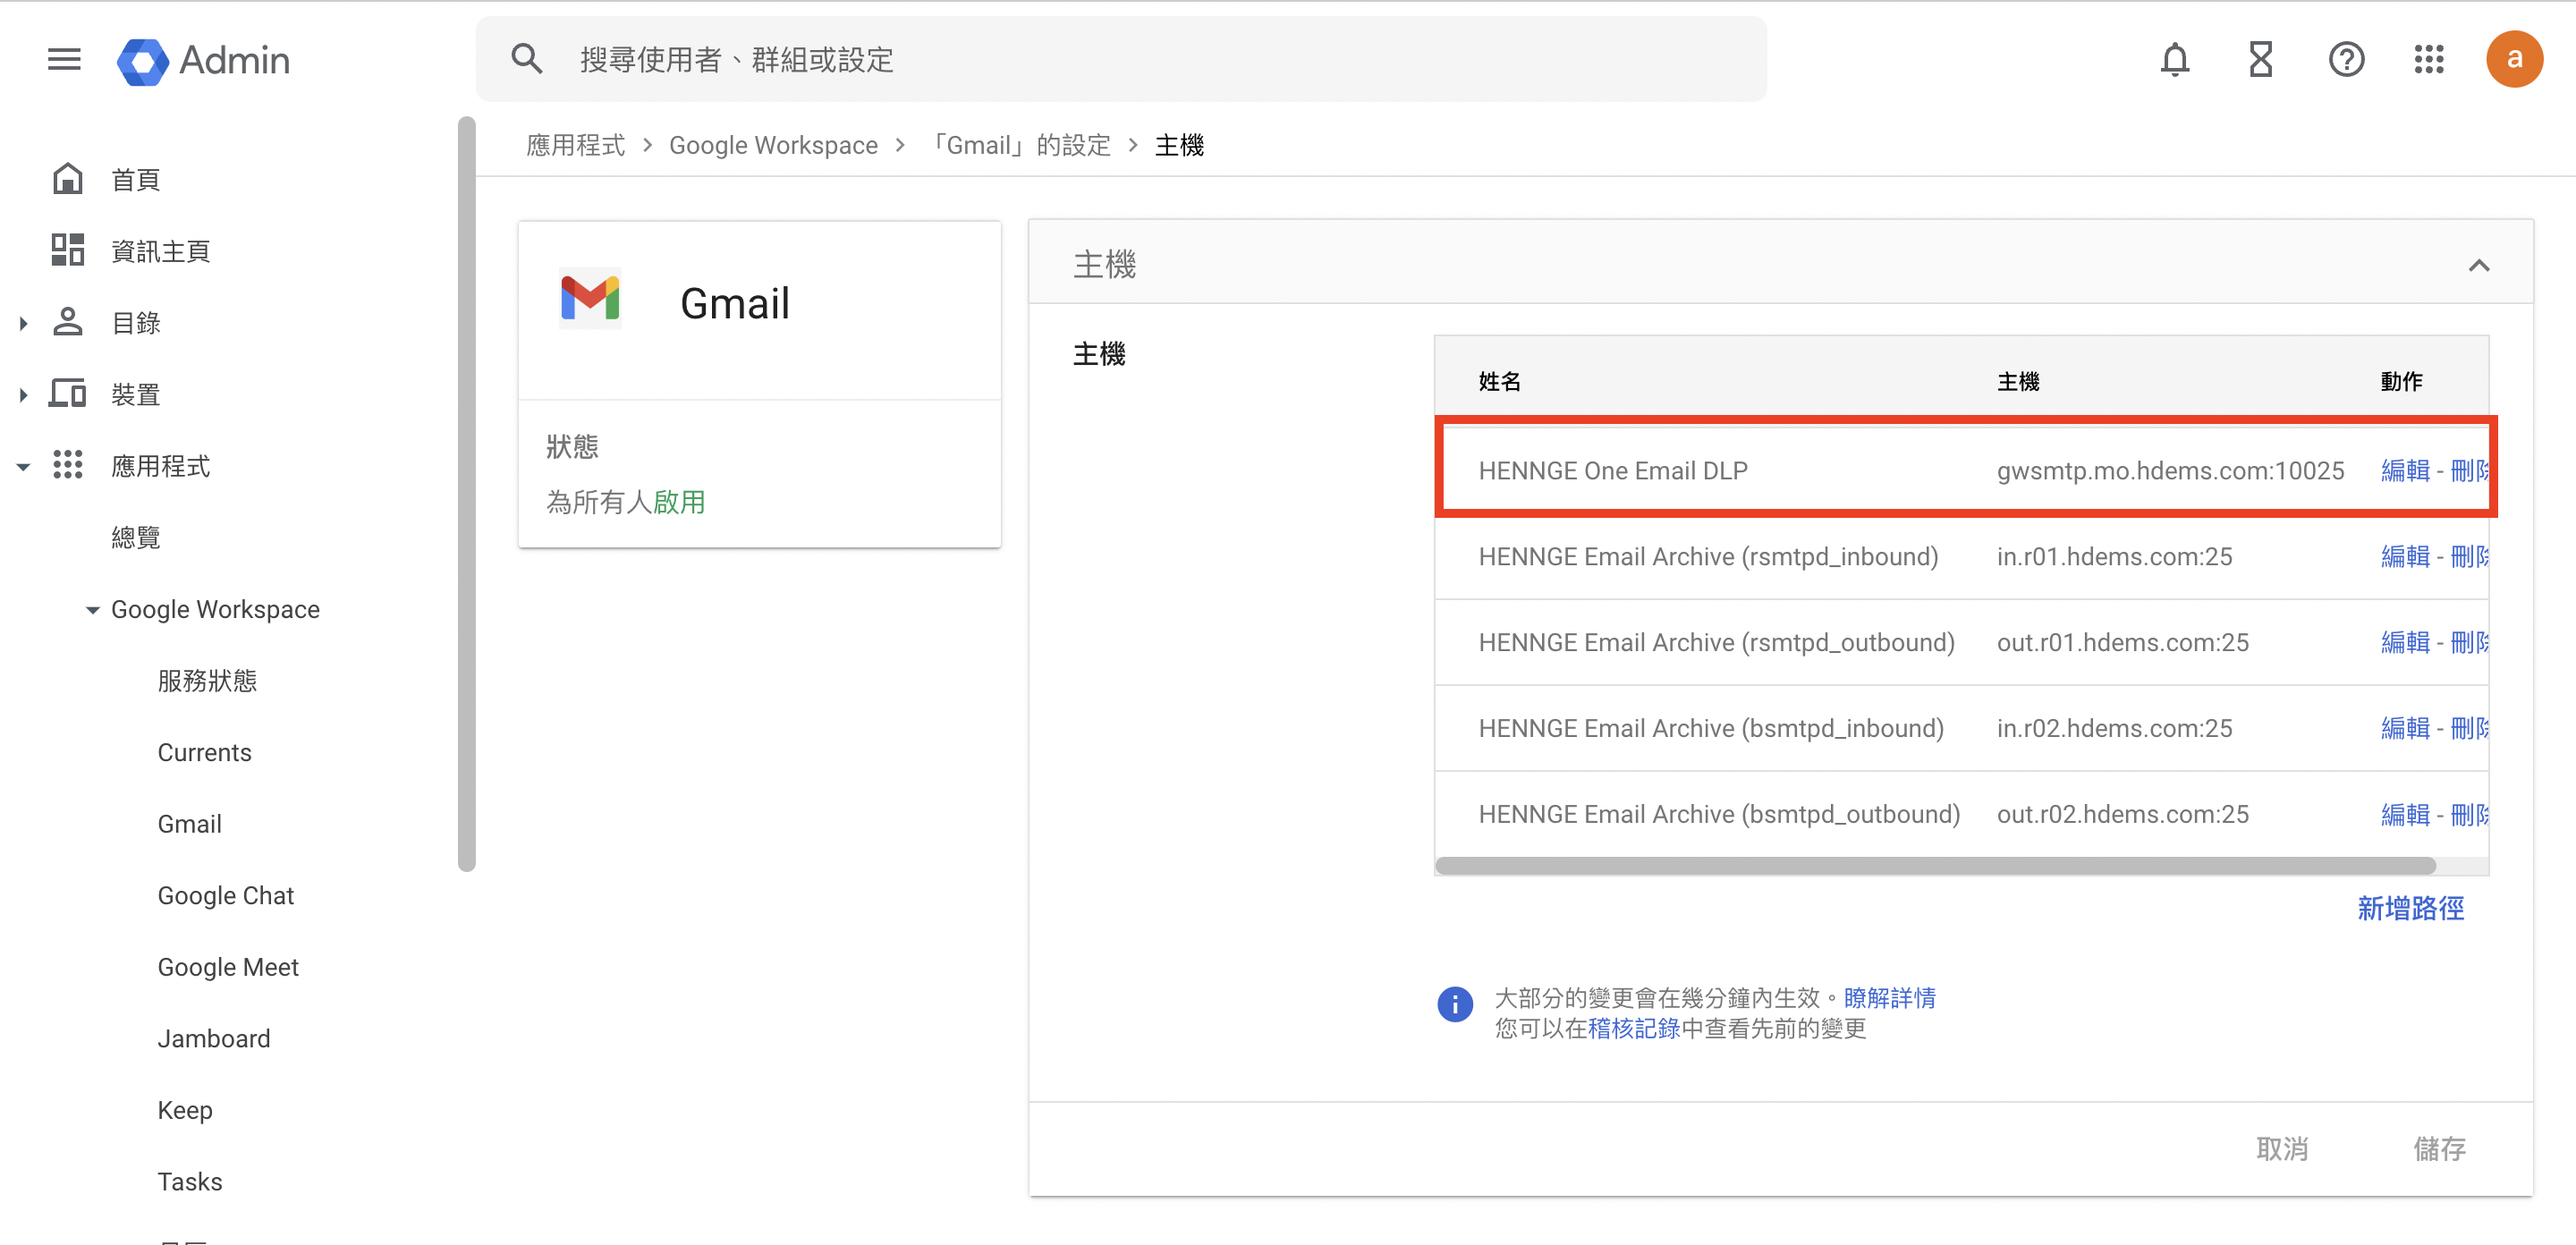
Task: Select host out.r01.hdems.com:25
Action: [2122, 642]
